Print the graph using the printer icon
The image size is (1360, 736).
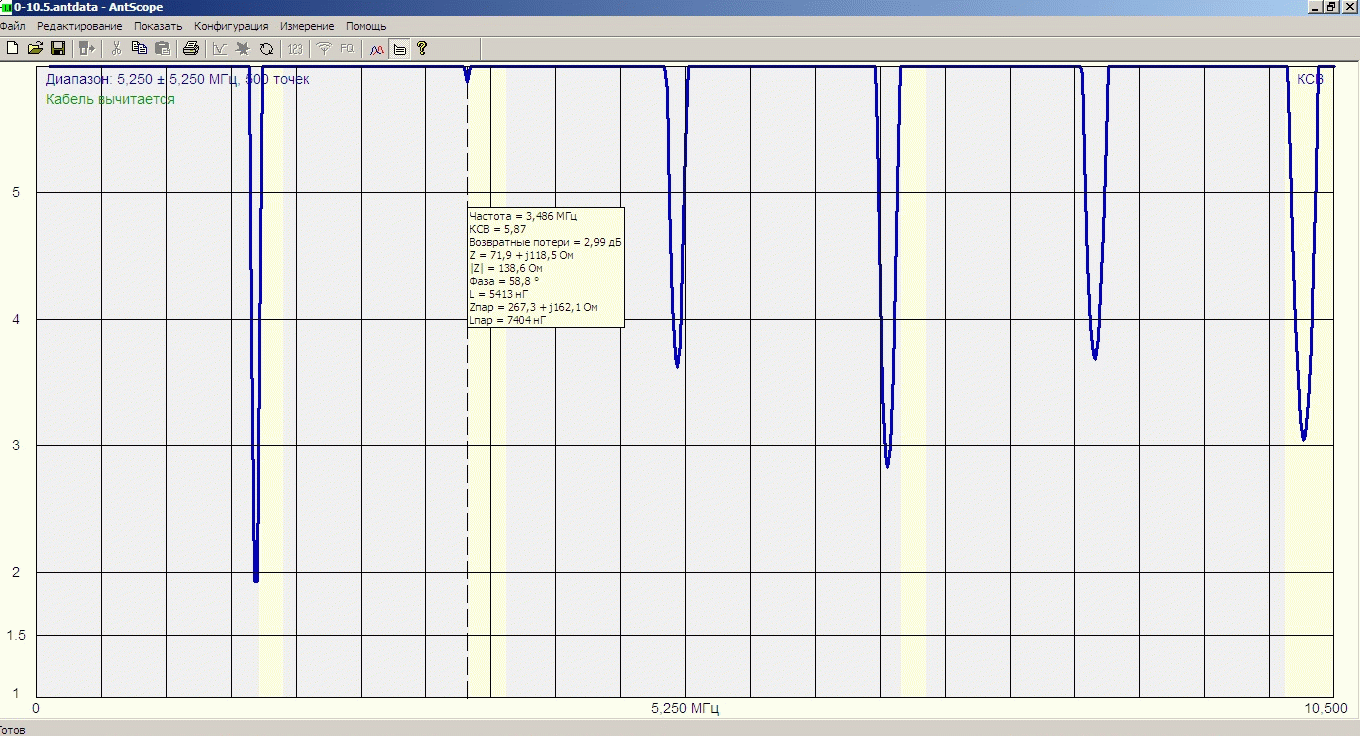click(191, 48)
